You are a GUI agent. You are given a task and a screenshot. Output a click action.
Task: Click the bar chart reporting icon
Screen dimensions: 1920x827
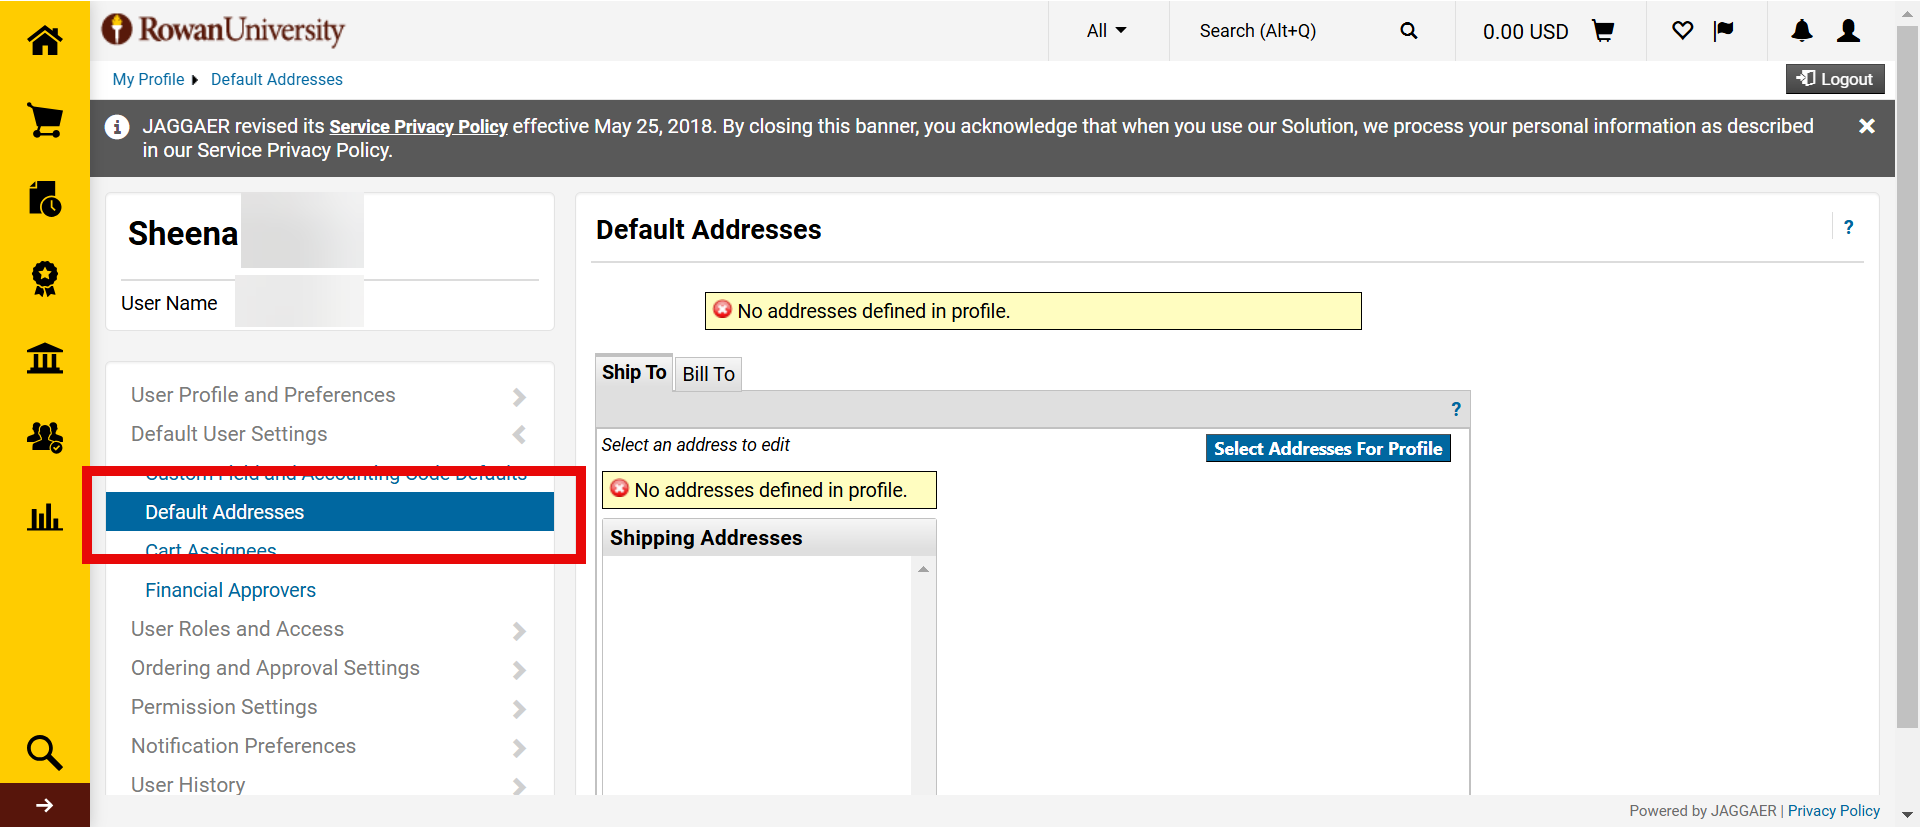[44, 517]
